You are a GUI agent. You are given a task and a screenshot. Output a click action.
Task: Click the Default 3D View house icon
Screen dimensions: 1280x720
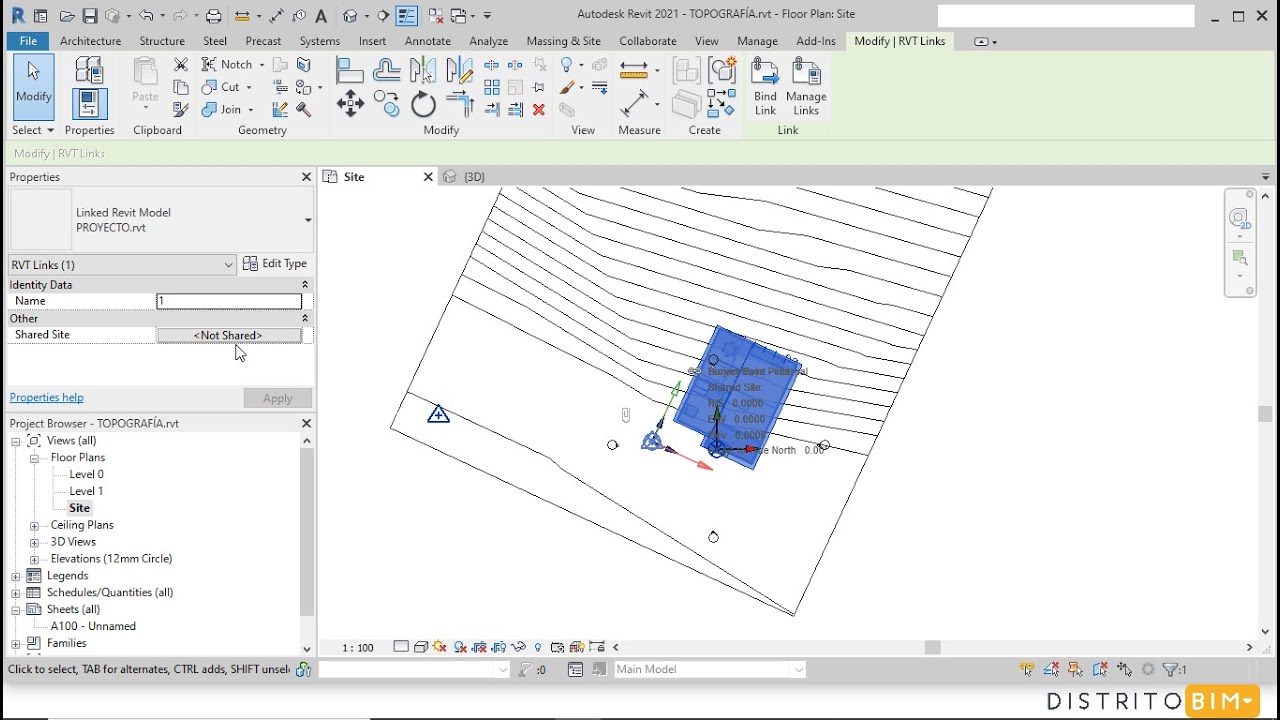pyautogui.click(x=350, y=16)
